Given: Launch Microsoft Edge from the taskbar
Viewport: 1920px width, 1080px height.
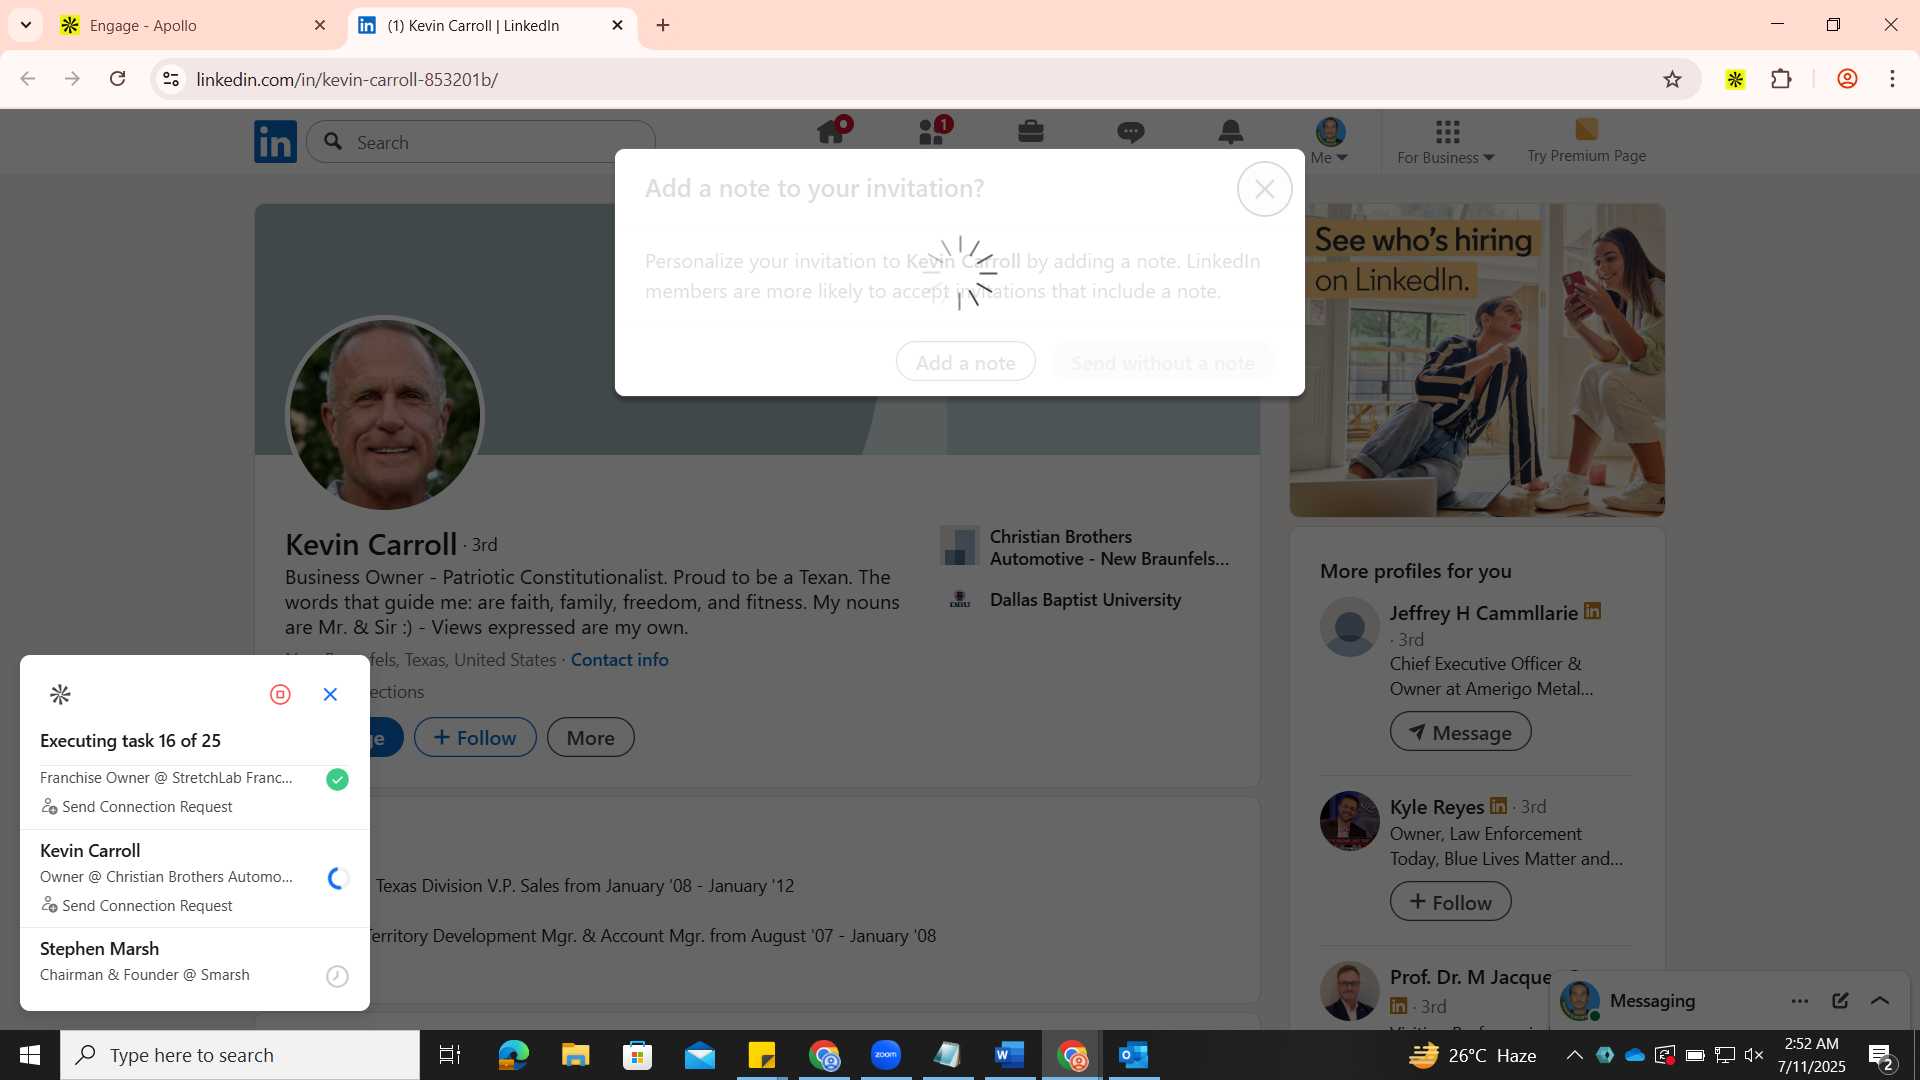Looking at the screenshot, I should (513, 1055).
